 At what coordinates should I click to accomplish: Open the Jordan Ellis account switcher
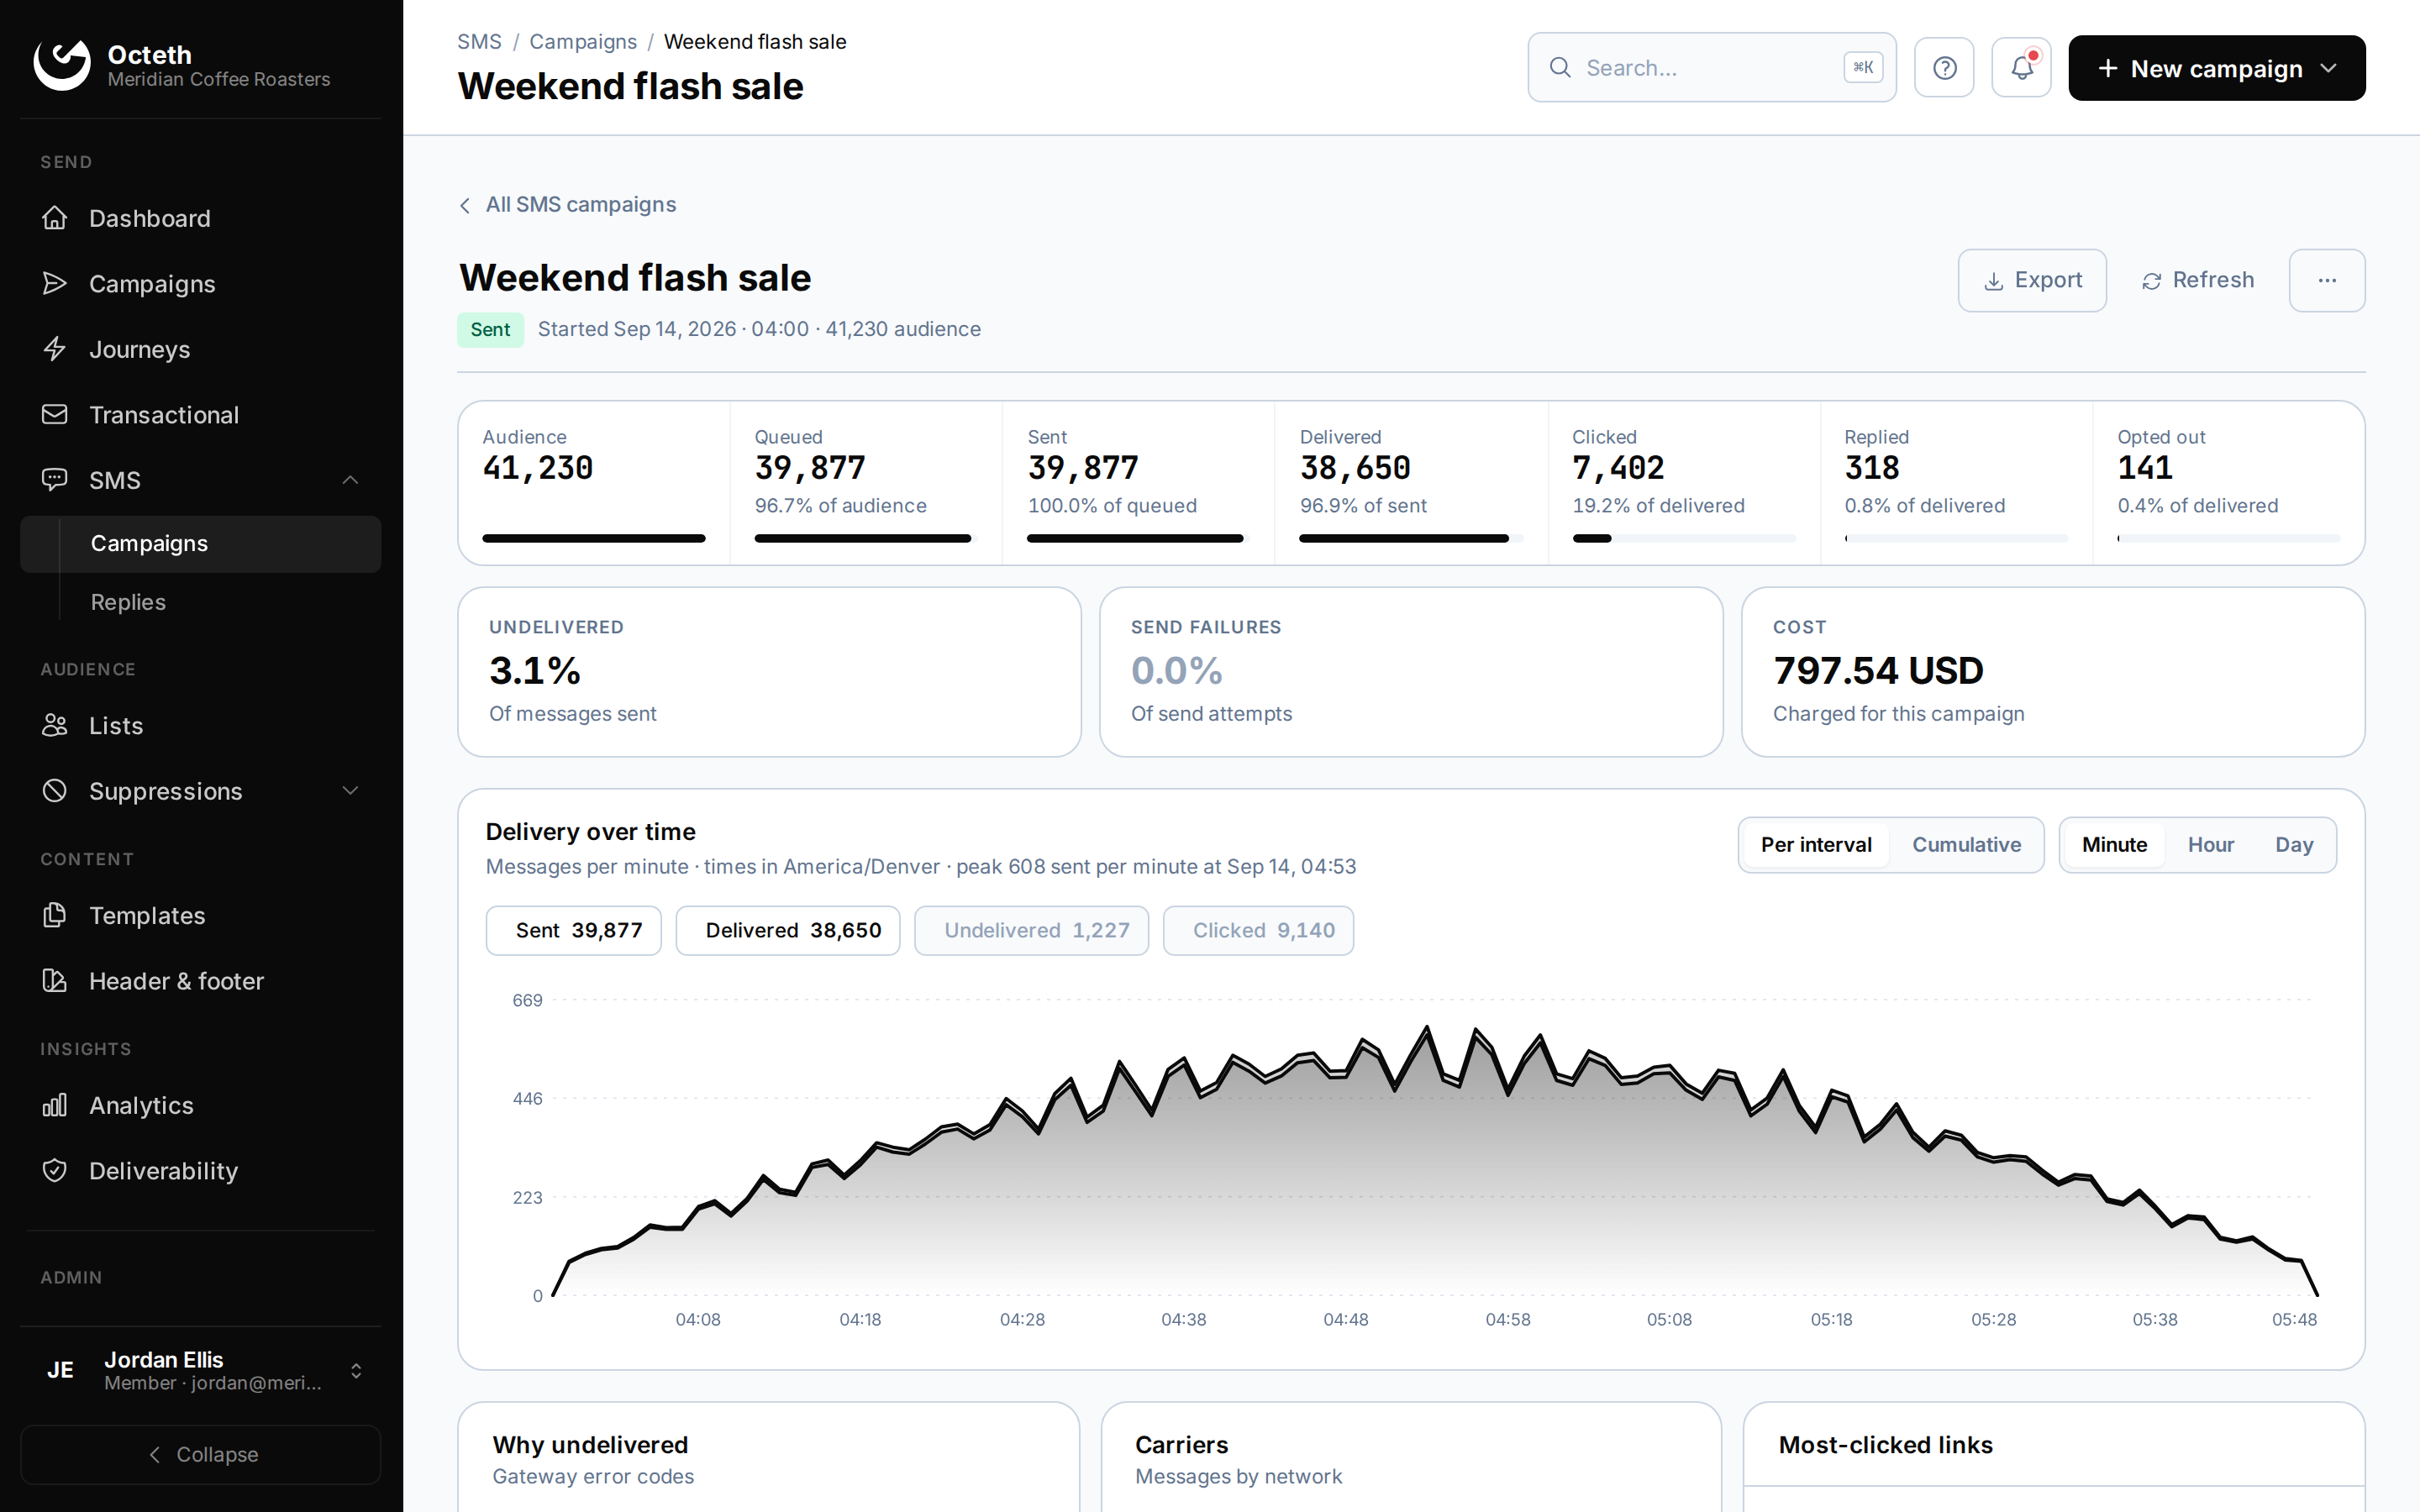(x=200, y=1370)
